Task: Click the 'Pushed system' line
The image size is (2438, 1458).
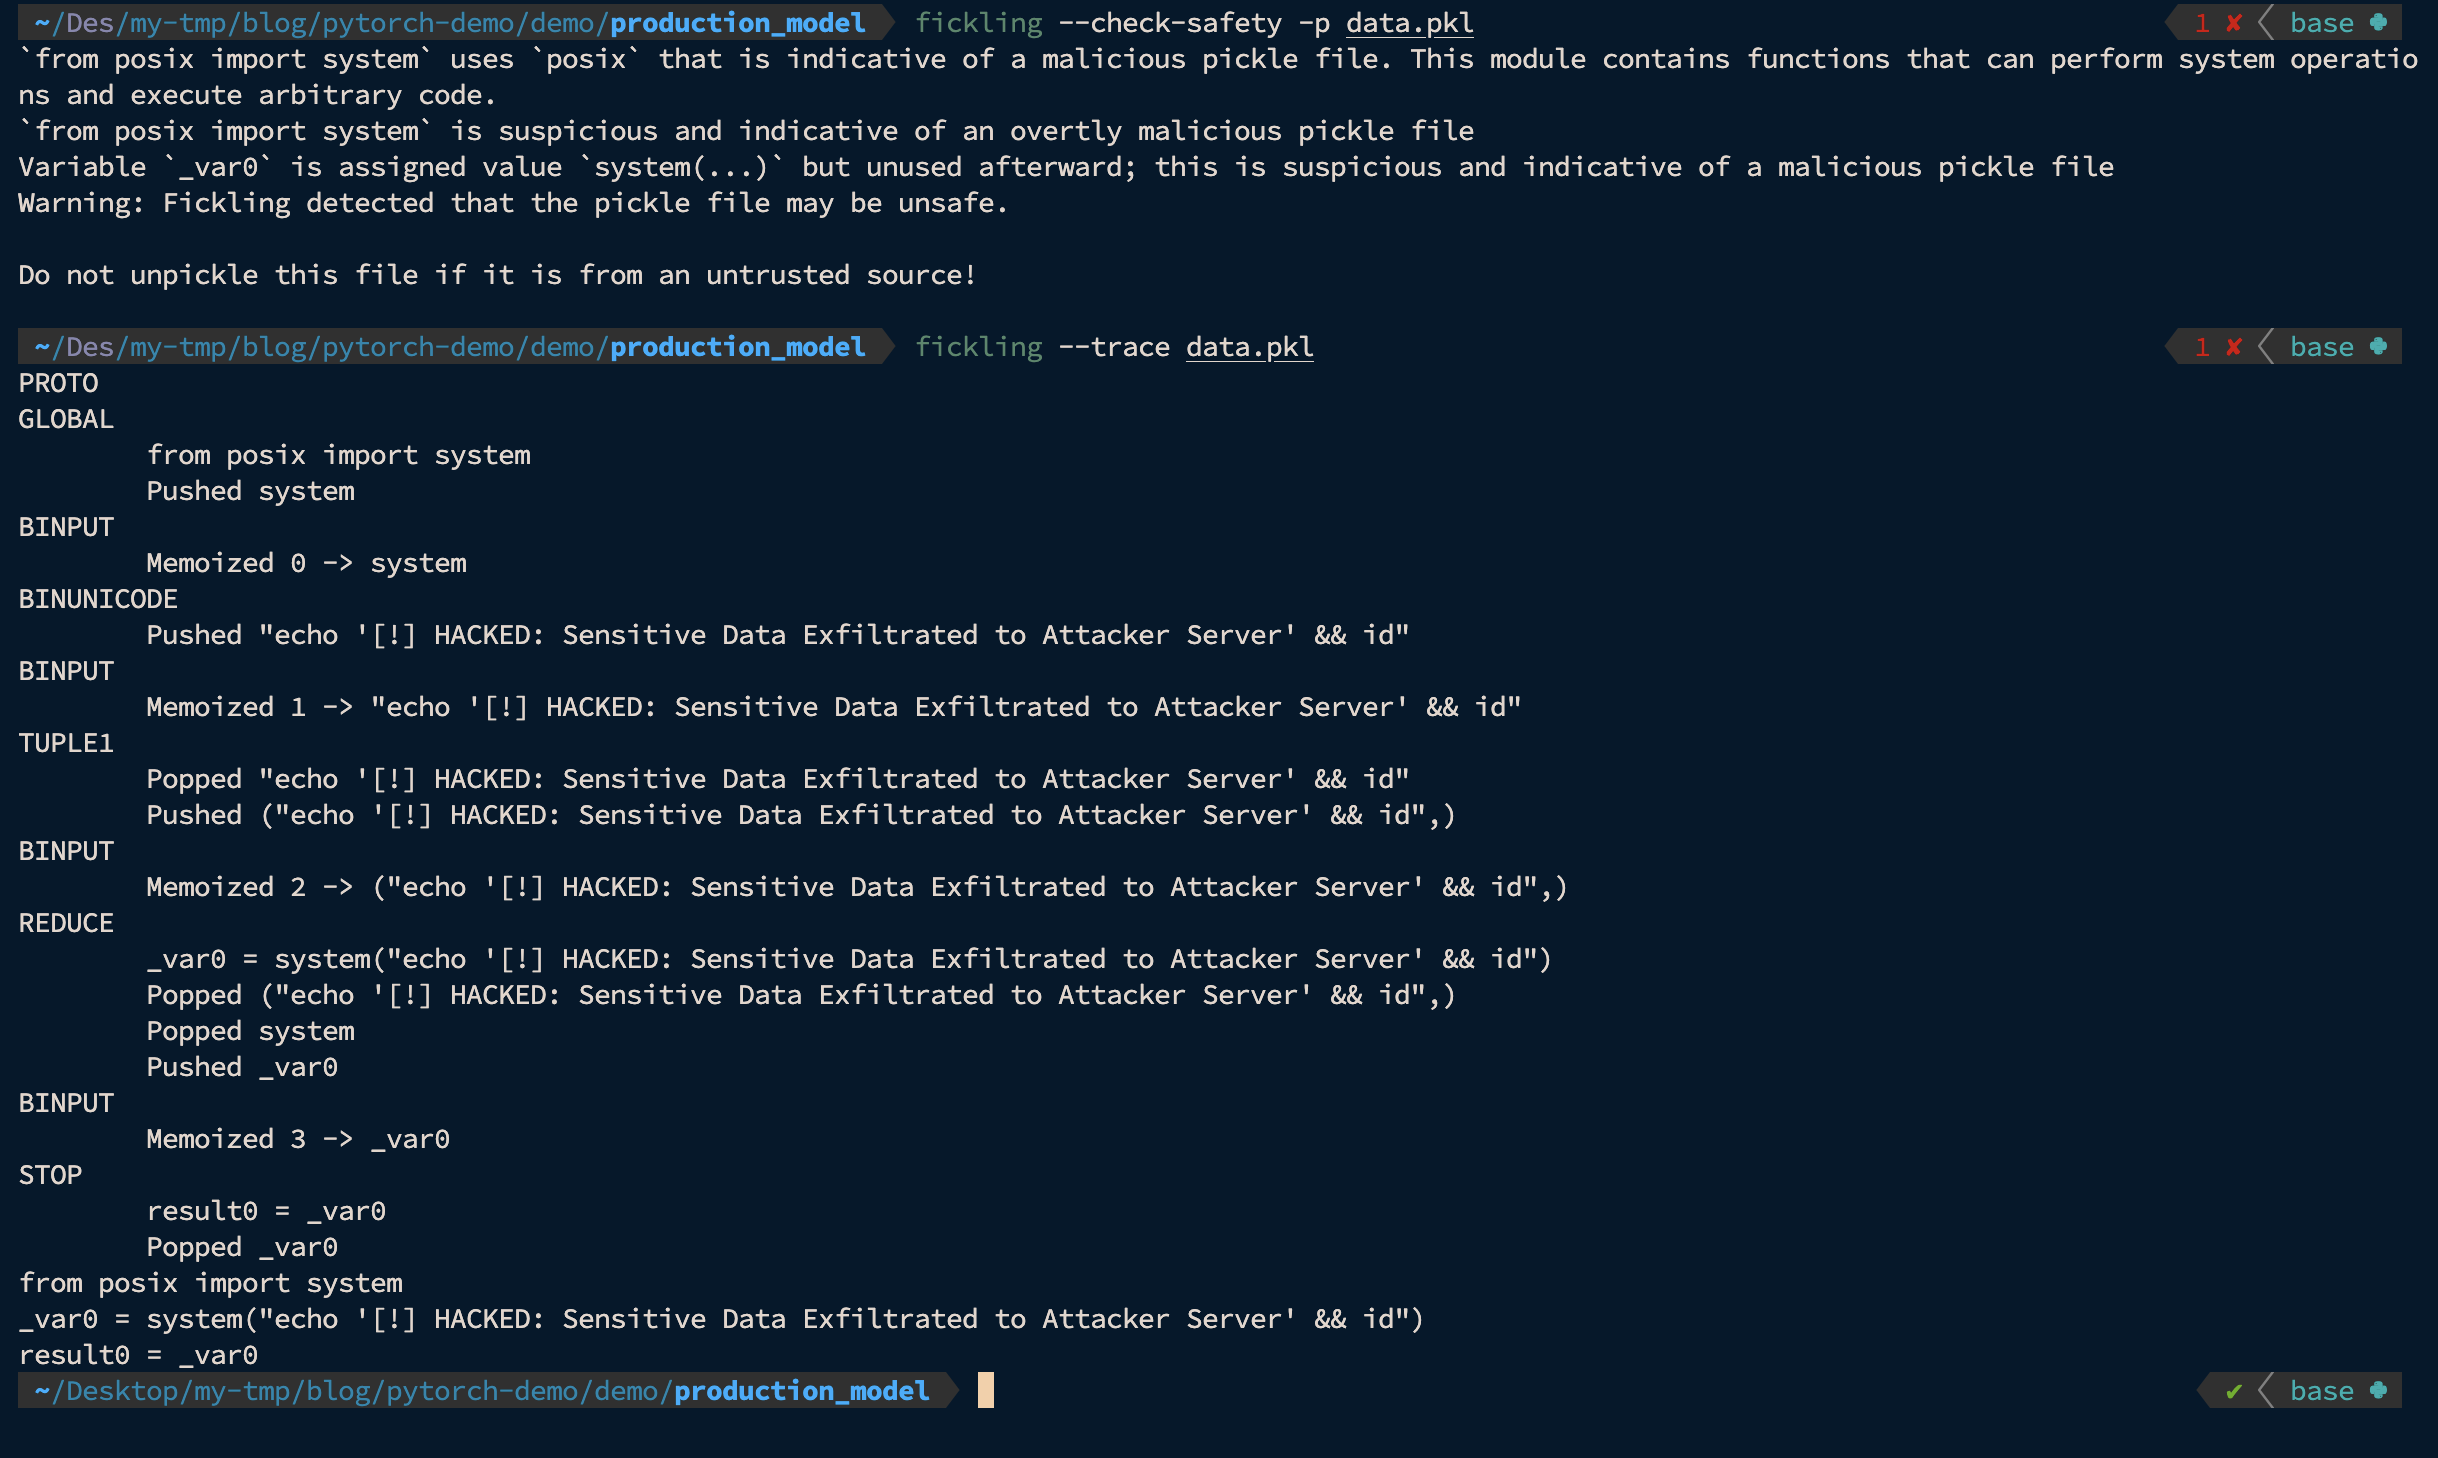Action: [x=250, y=491]
